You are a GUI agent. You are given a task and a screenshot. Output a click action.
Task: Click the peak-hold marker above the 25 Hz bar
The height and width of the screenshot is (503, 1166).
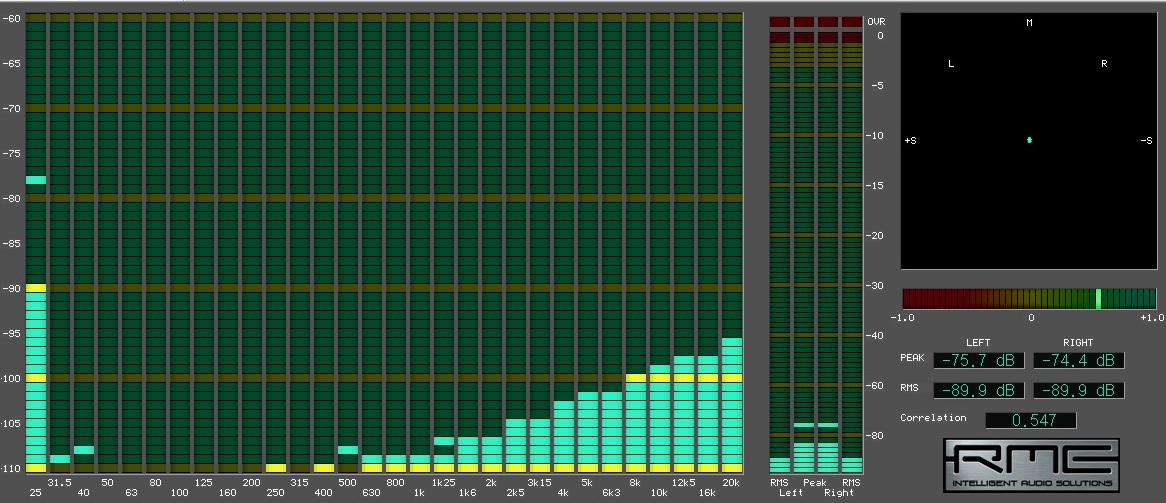click(36, 179)
